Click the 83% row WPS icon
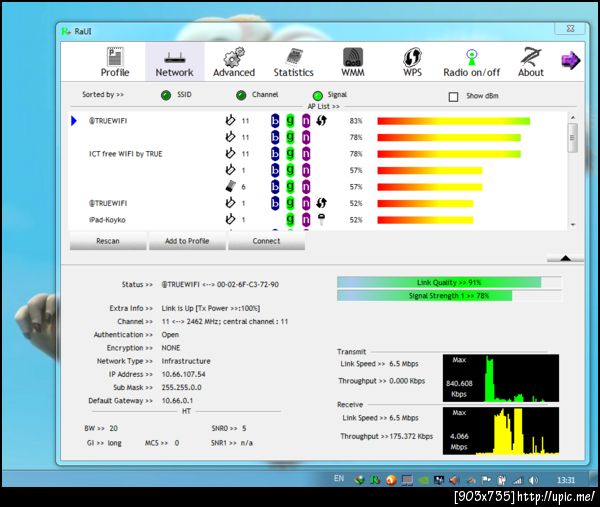Viewport: 600px width, 507px height. tap(321, 121)
